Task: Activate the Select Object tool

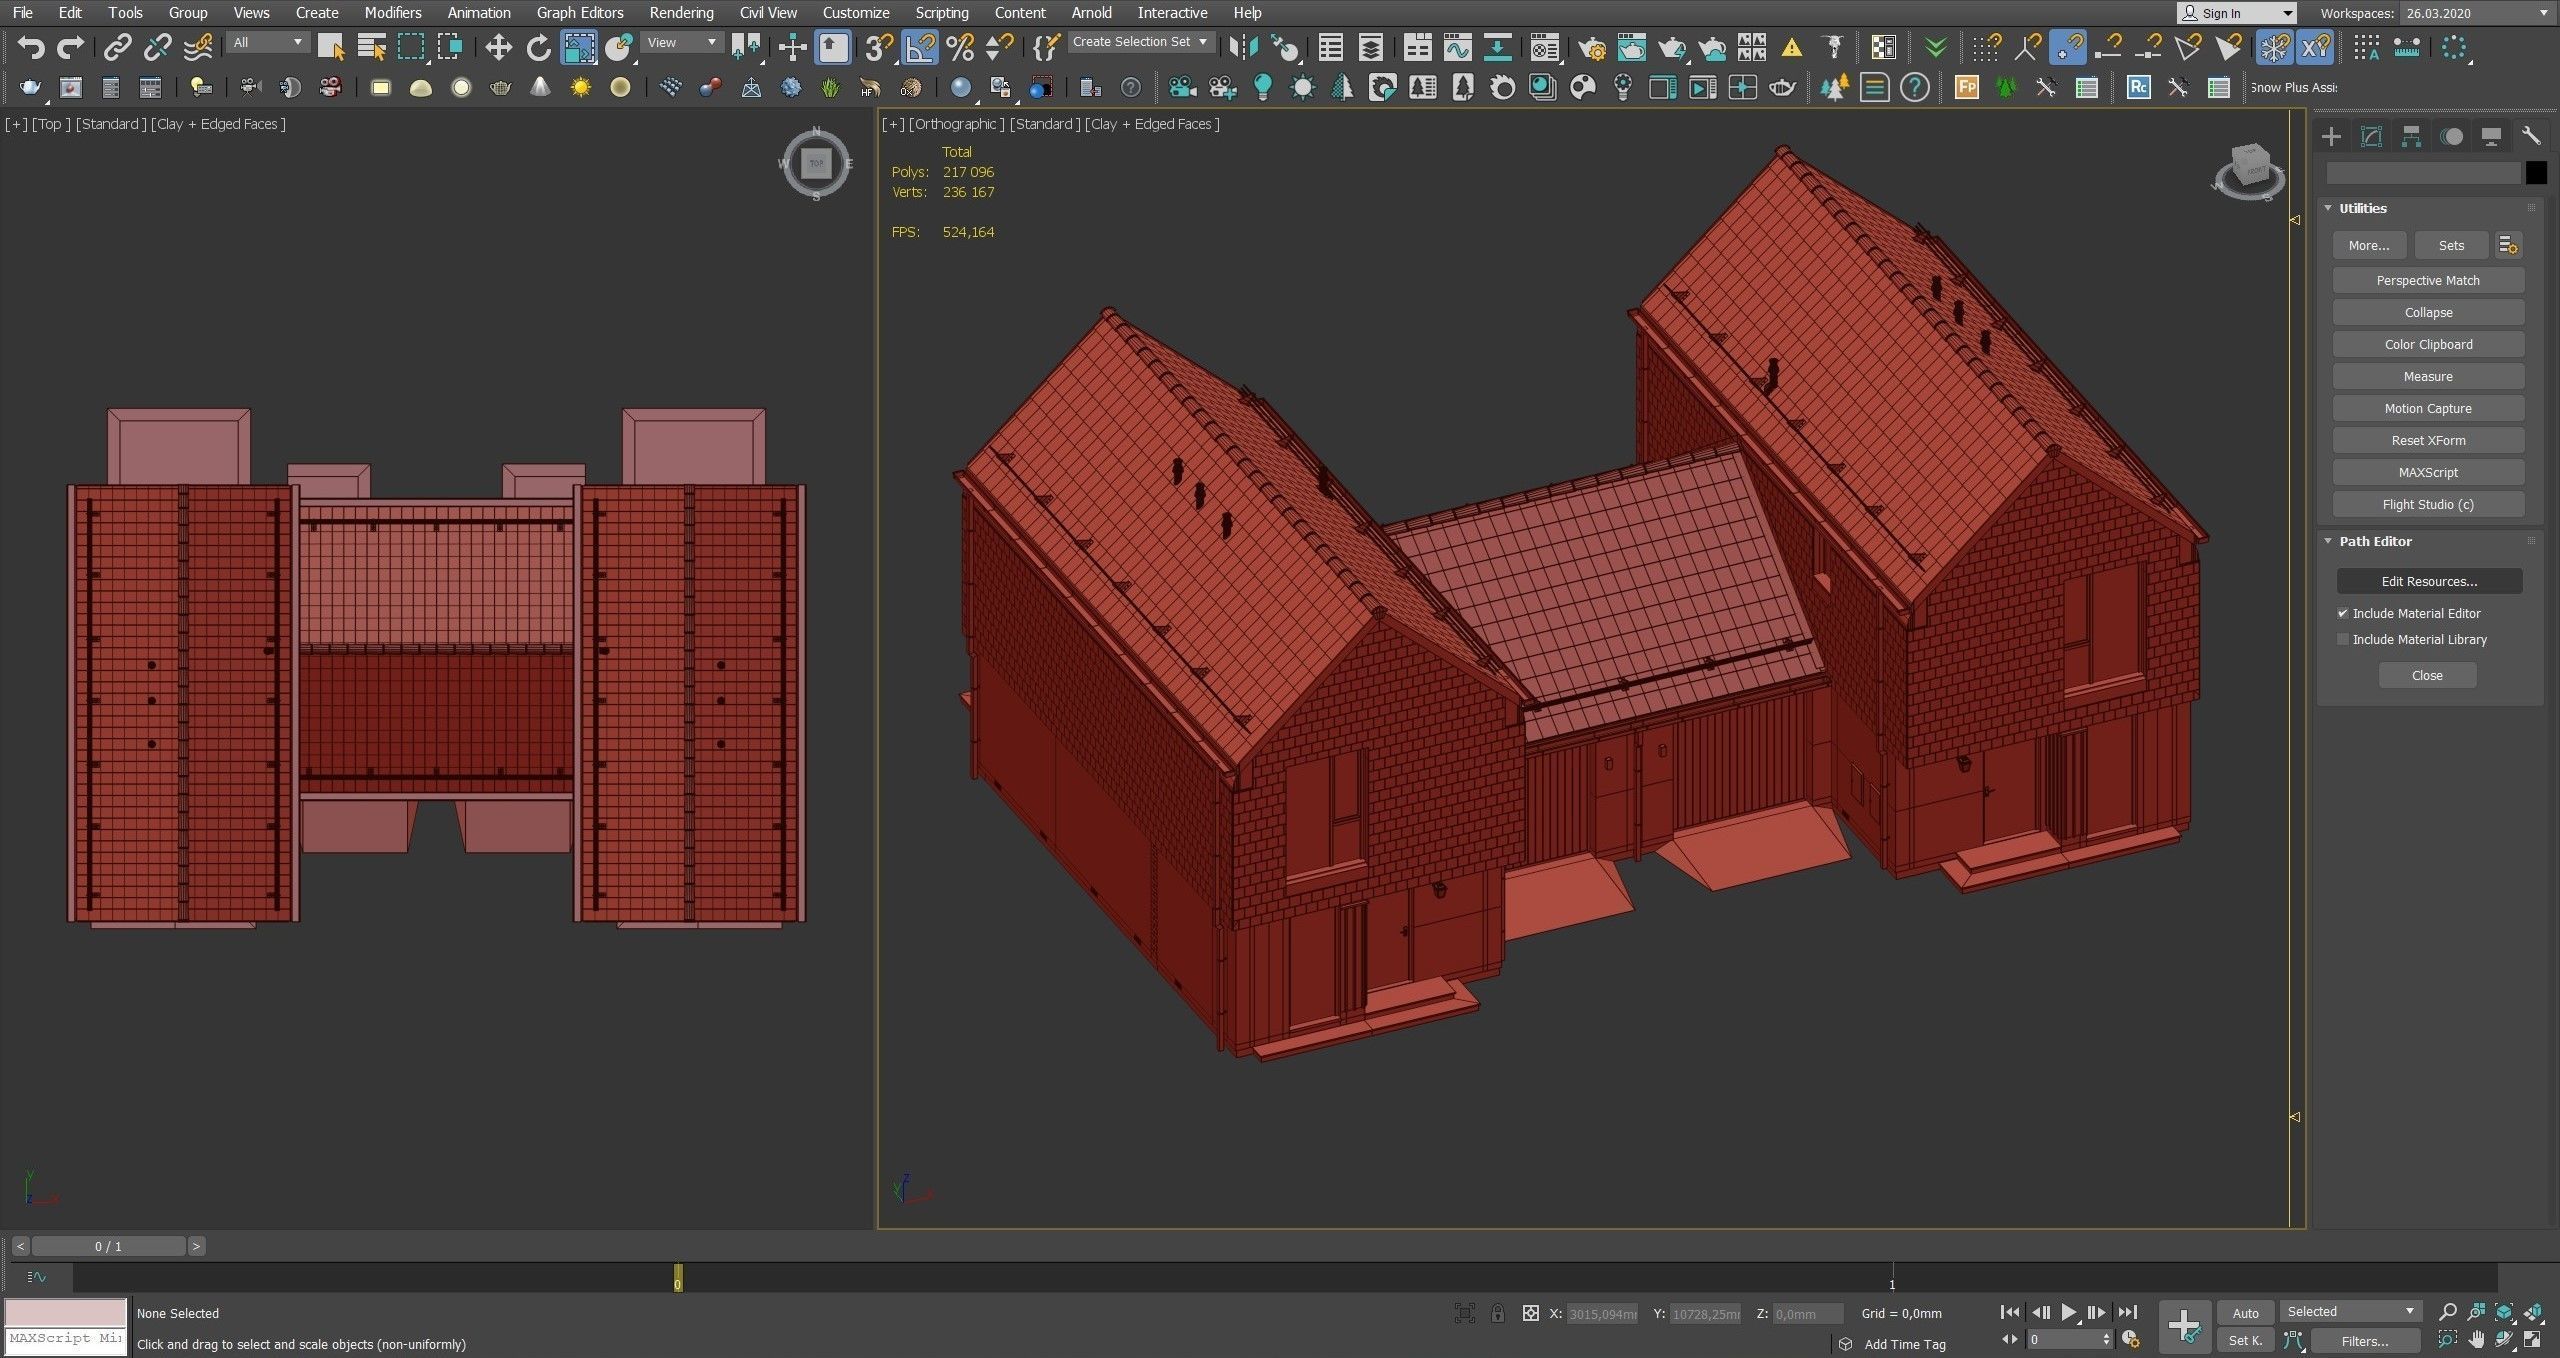Action: [x=331, y=47]
